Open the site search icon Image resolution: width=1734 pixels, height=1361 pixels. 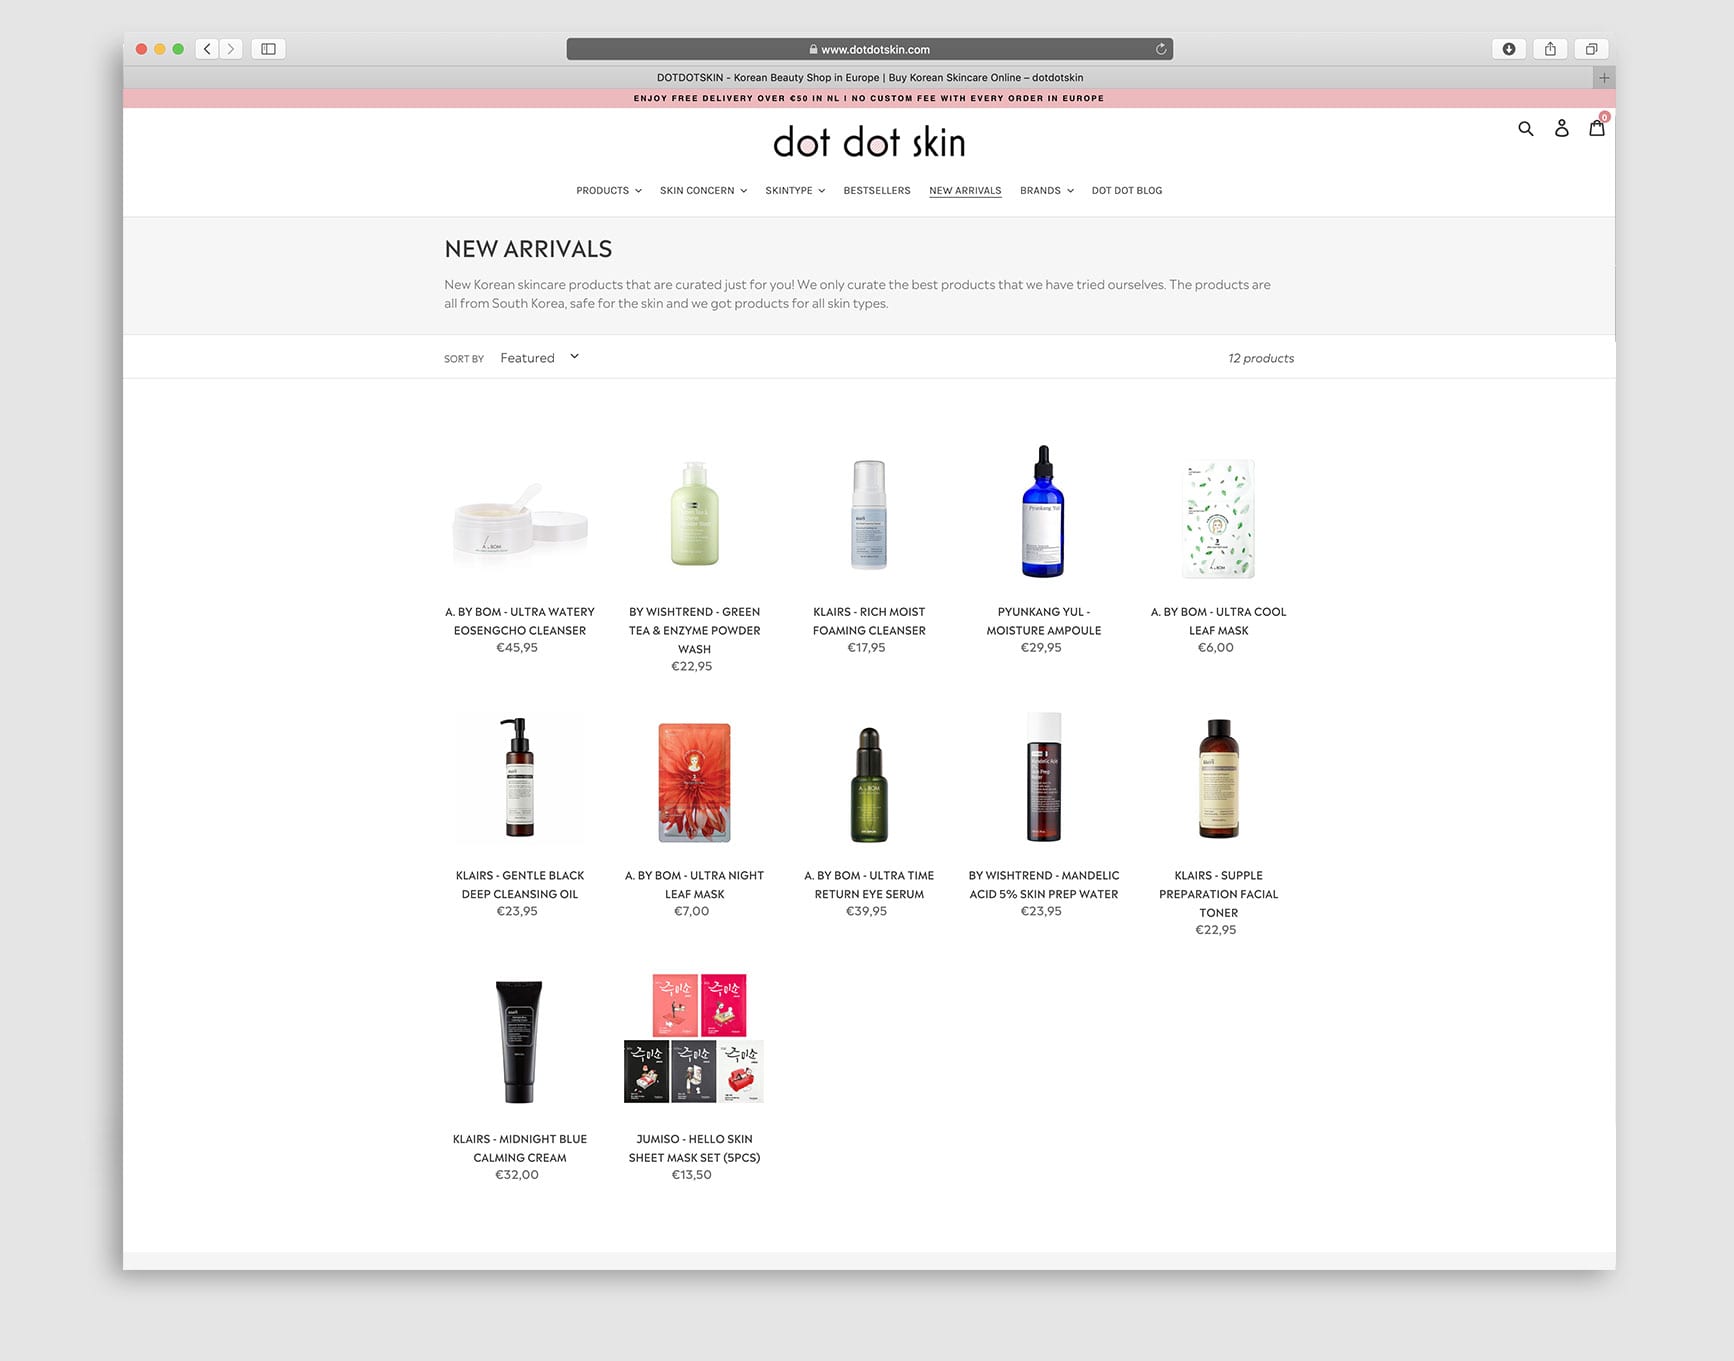(x=1525, y=129)
